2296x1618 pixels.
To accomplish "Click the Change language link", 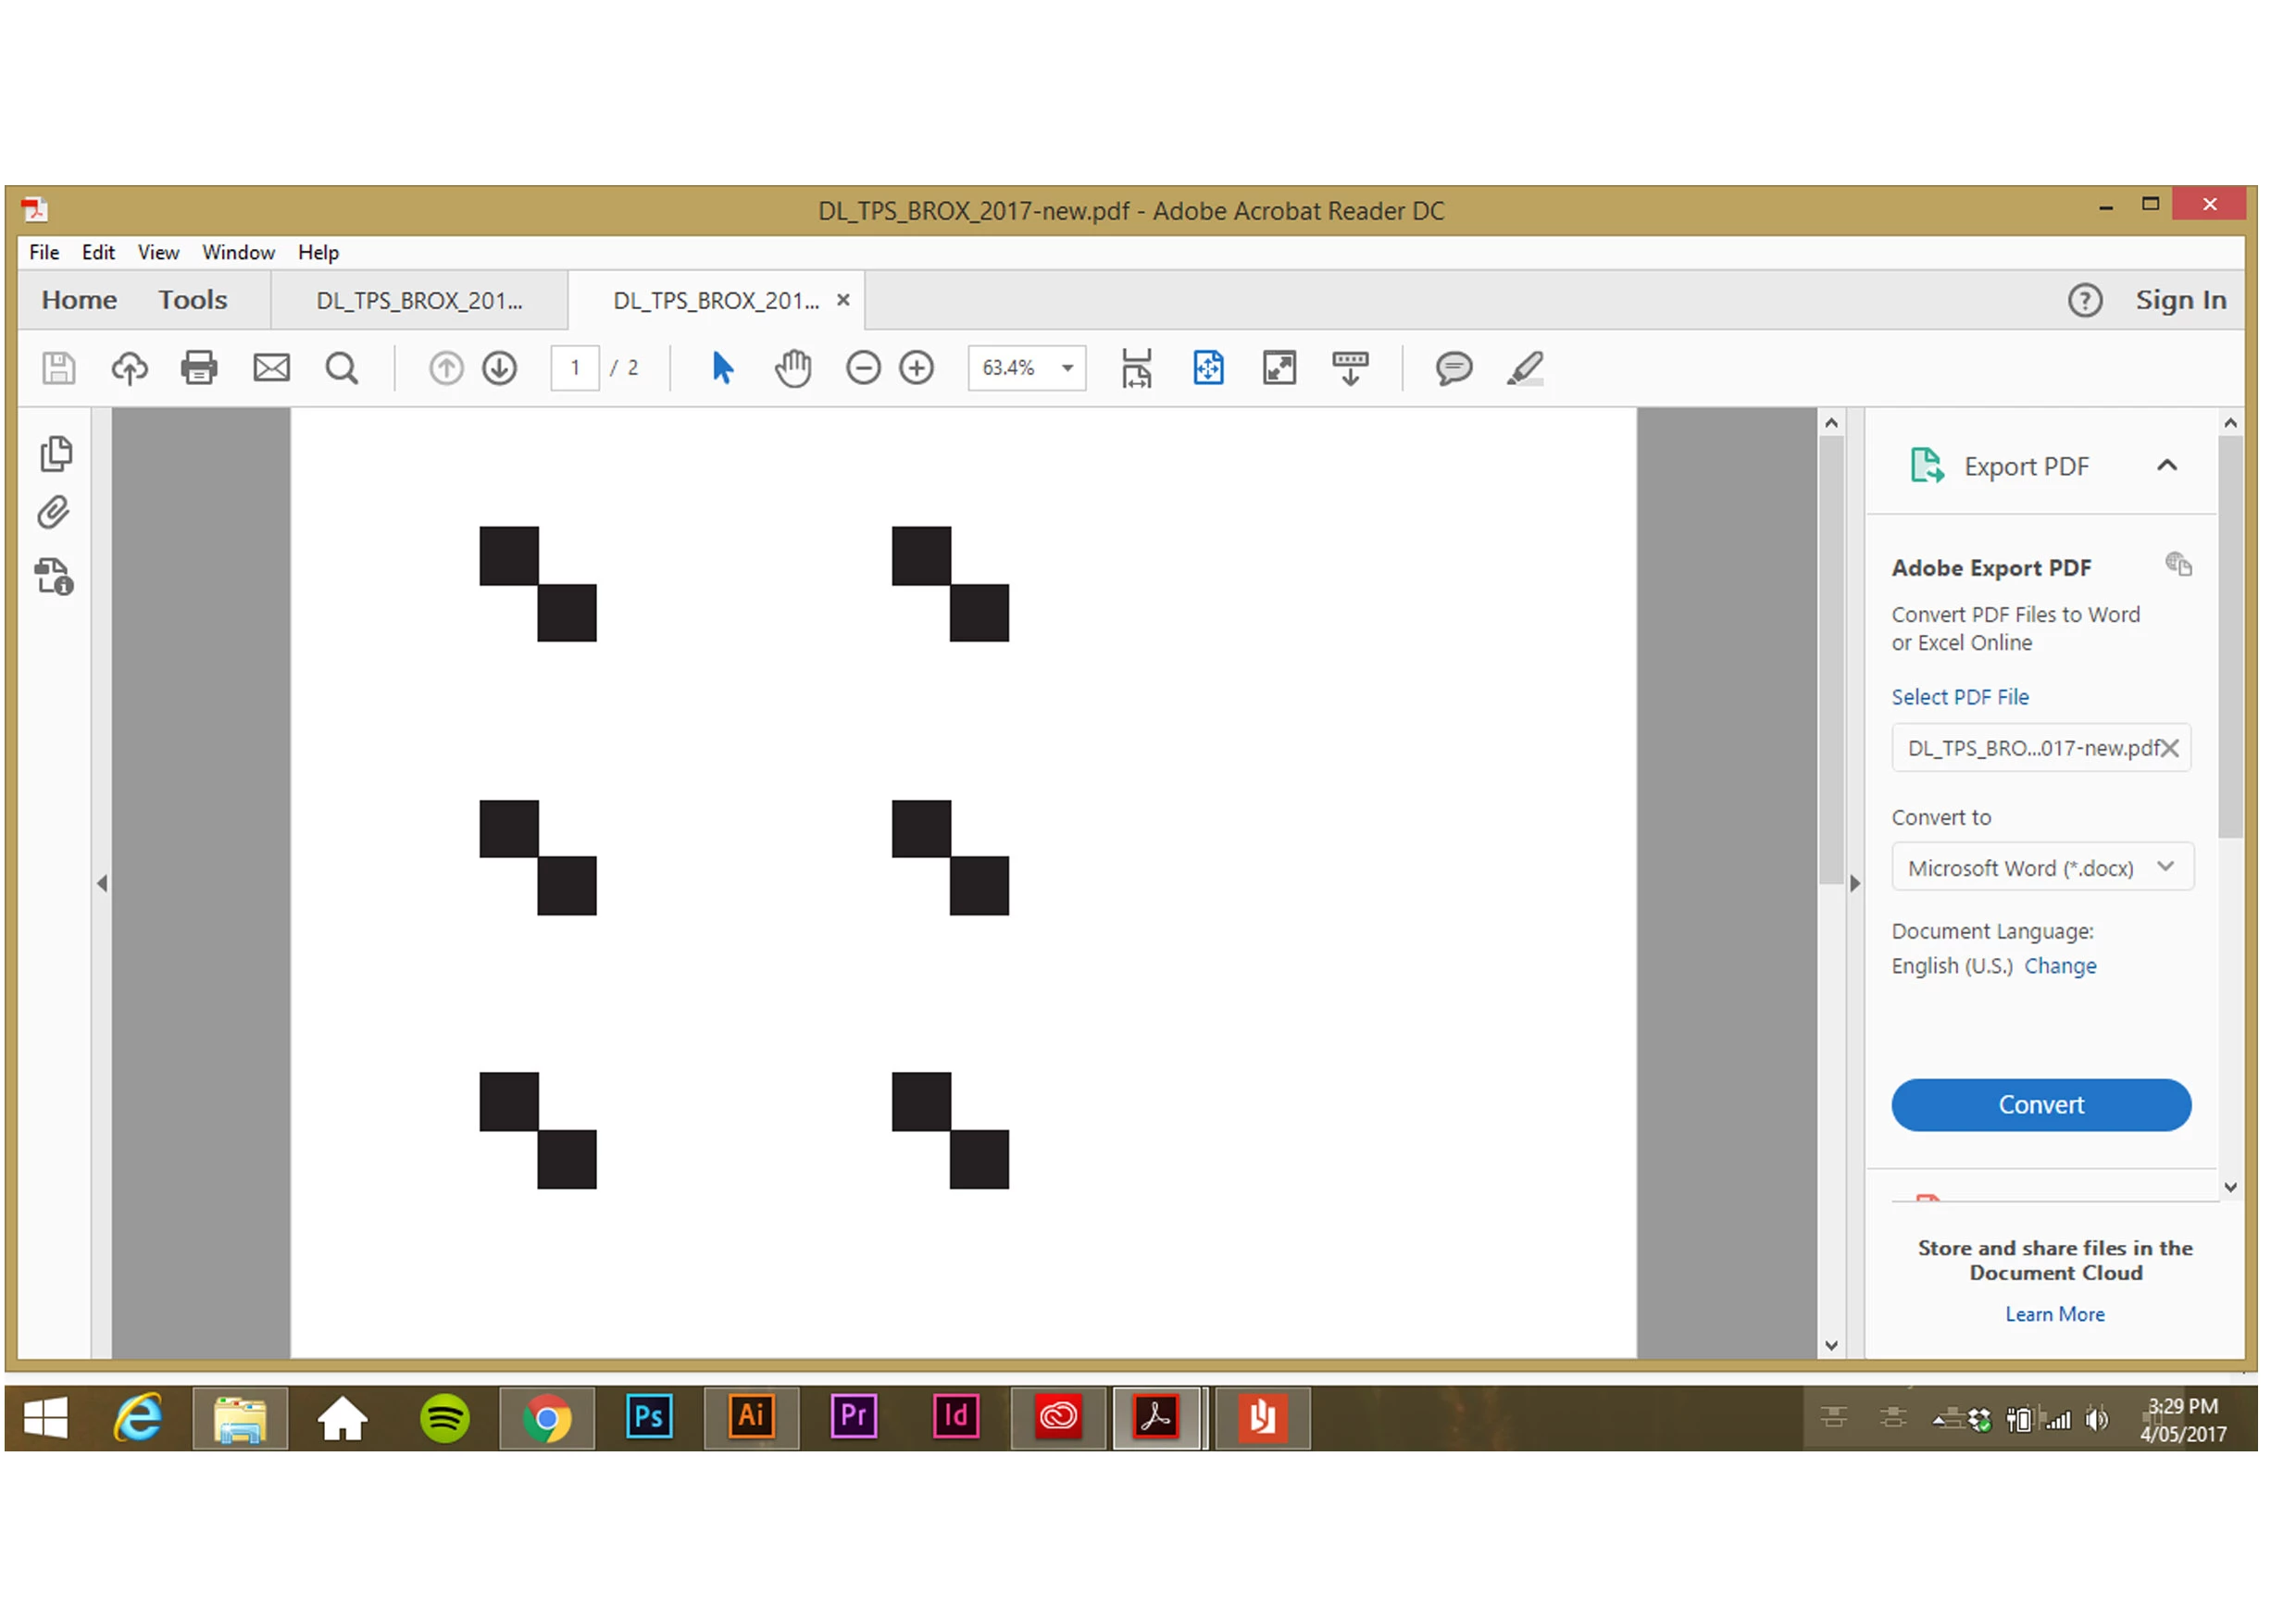I will [2060, 966].
